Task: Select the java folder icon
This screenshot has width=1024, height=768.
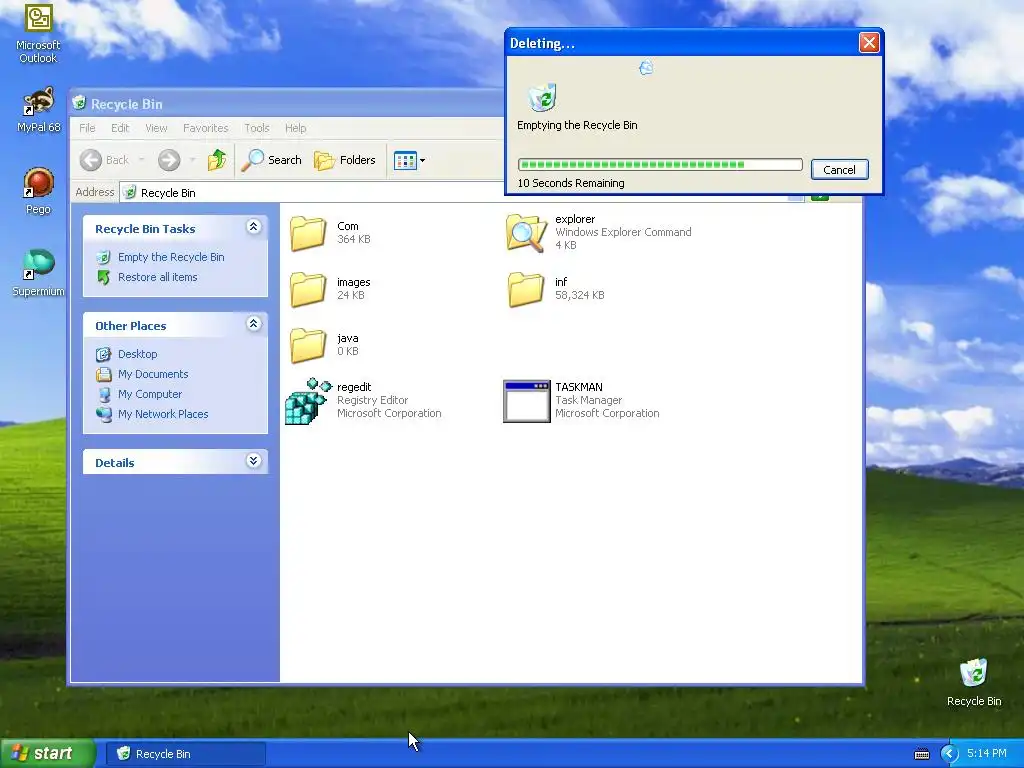Action: (x=308, y=345)
